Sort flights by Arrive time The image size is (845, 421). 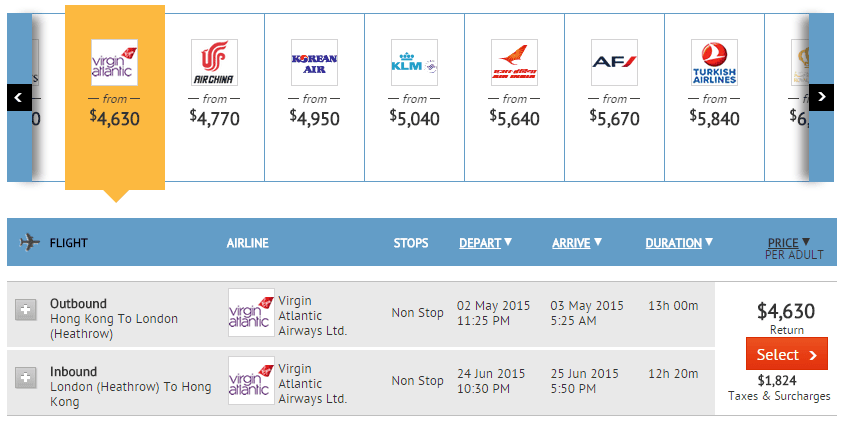577,242
